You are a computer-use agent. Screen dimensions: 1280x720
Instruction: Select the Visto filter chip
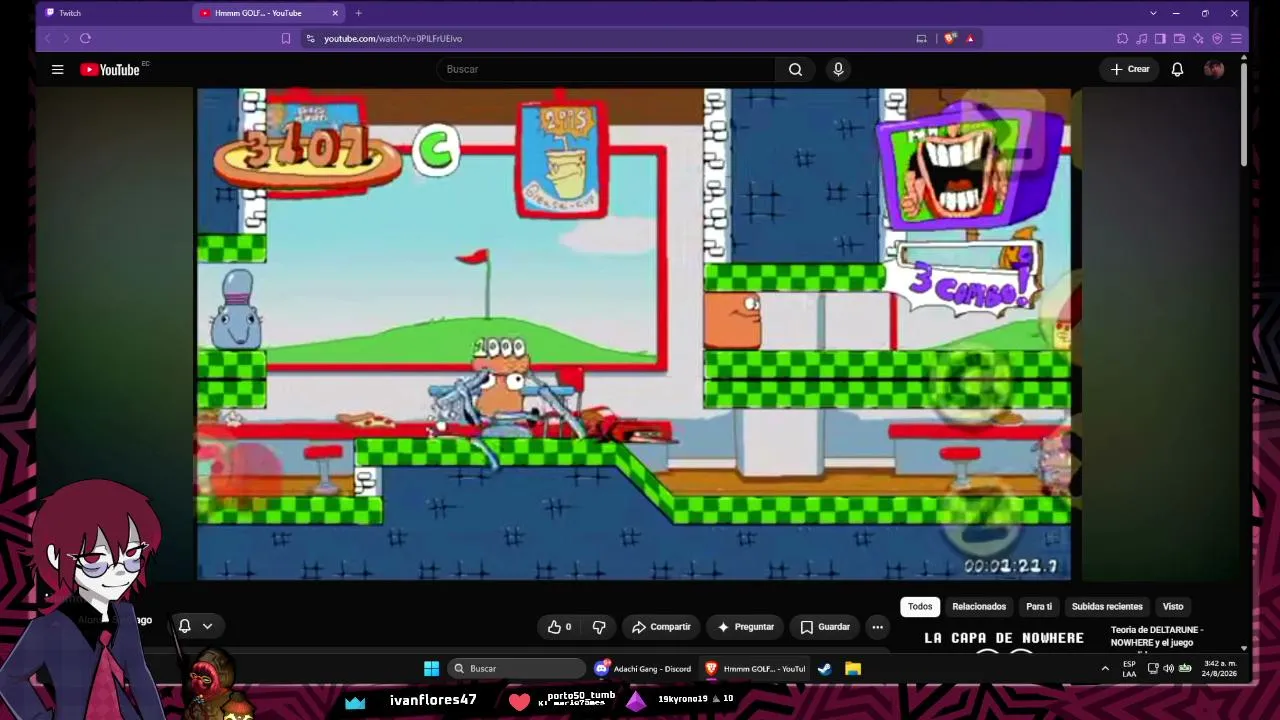pyautogui.click(x=1173, y=606)
